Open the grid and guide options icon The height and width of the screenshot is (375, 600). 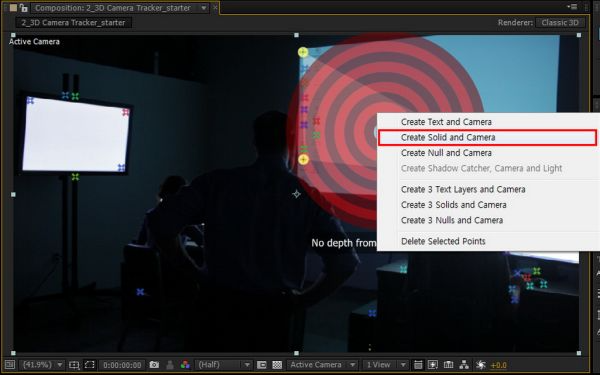click(74, 365)
